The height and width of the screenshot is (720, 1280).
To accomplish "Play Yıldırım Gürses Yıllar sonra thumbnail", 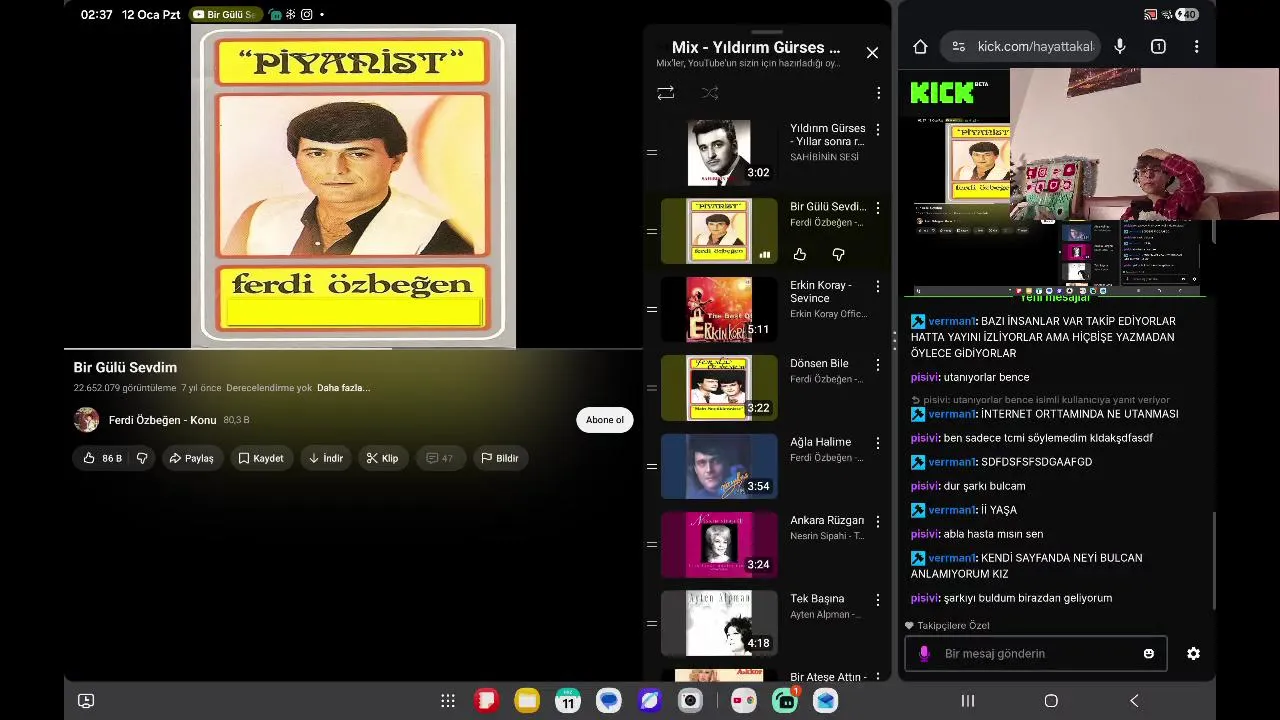I will point(719,153).
